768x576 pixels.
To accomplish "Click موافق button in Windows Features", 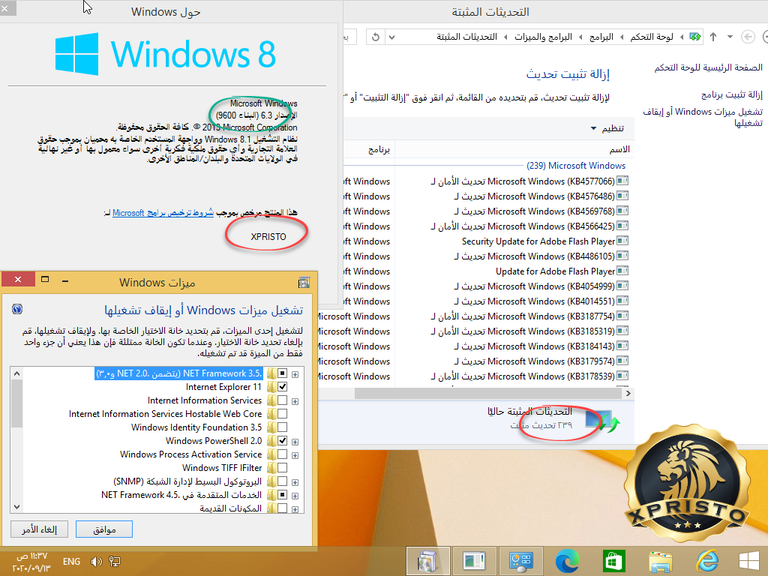I will 104,529.
